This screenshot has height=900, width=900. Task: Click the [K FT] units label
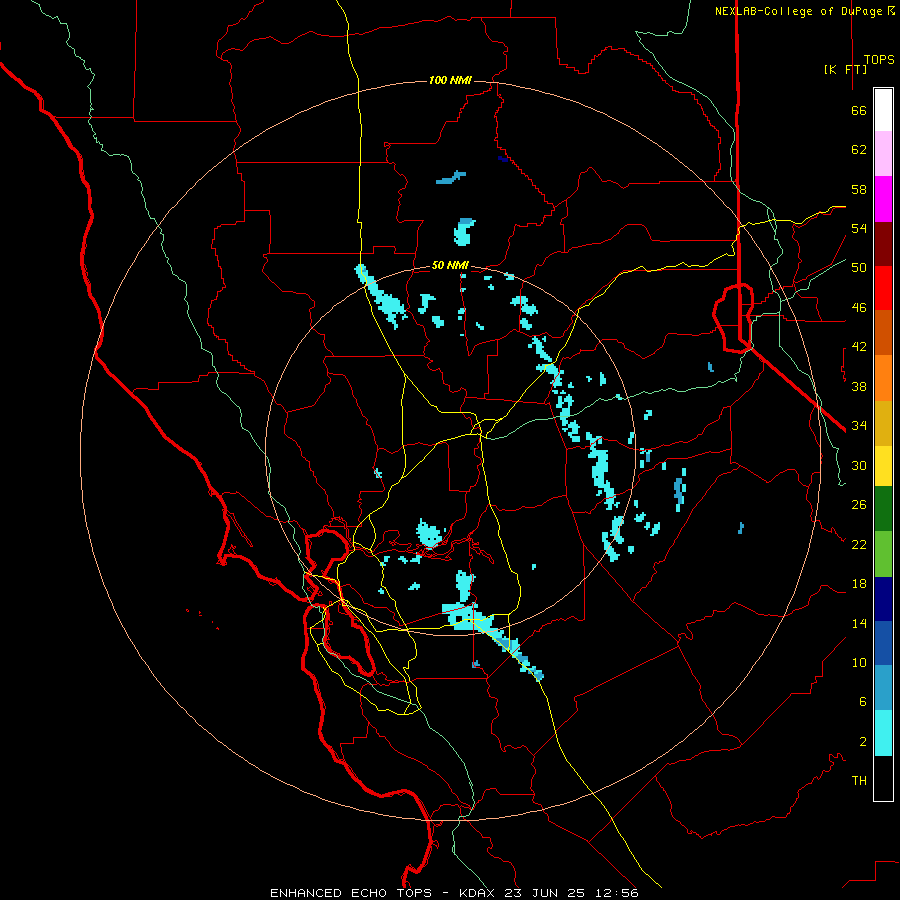845,69
